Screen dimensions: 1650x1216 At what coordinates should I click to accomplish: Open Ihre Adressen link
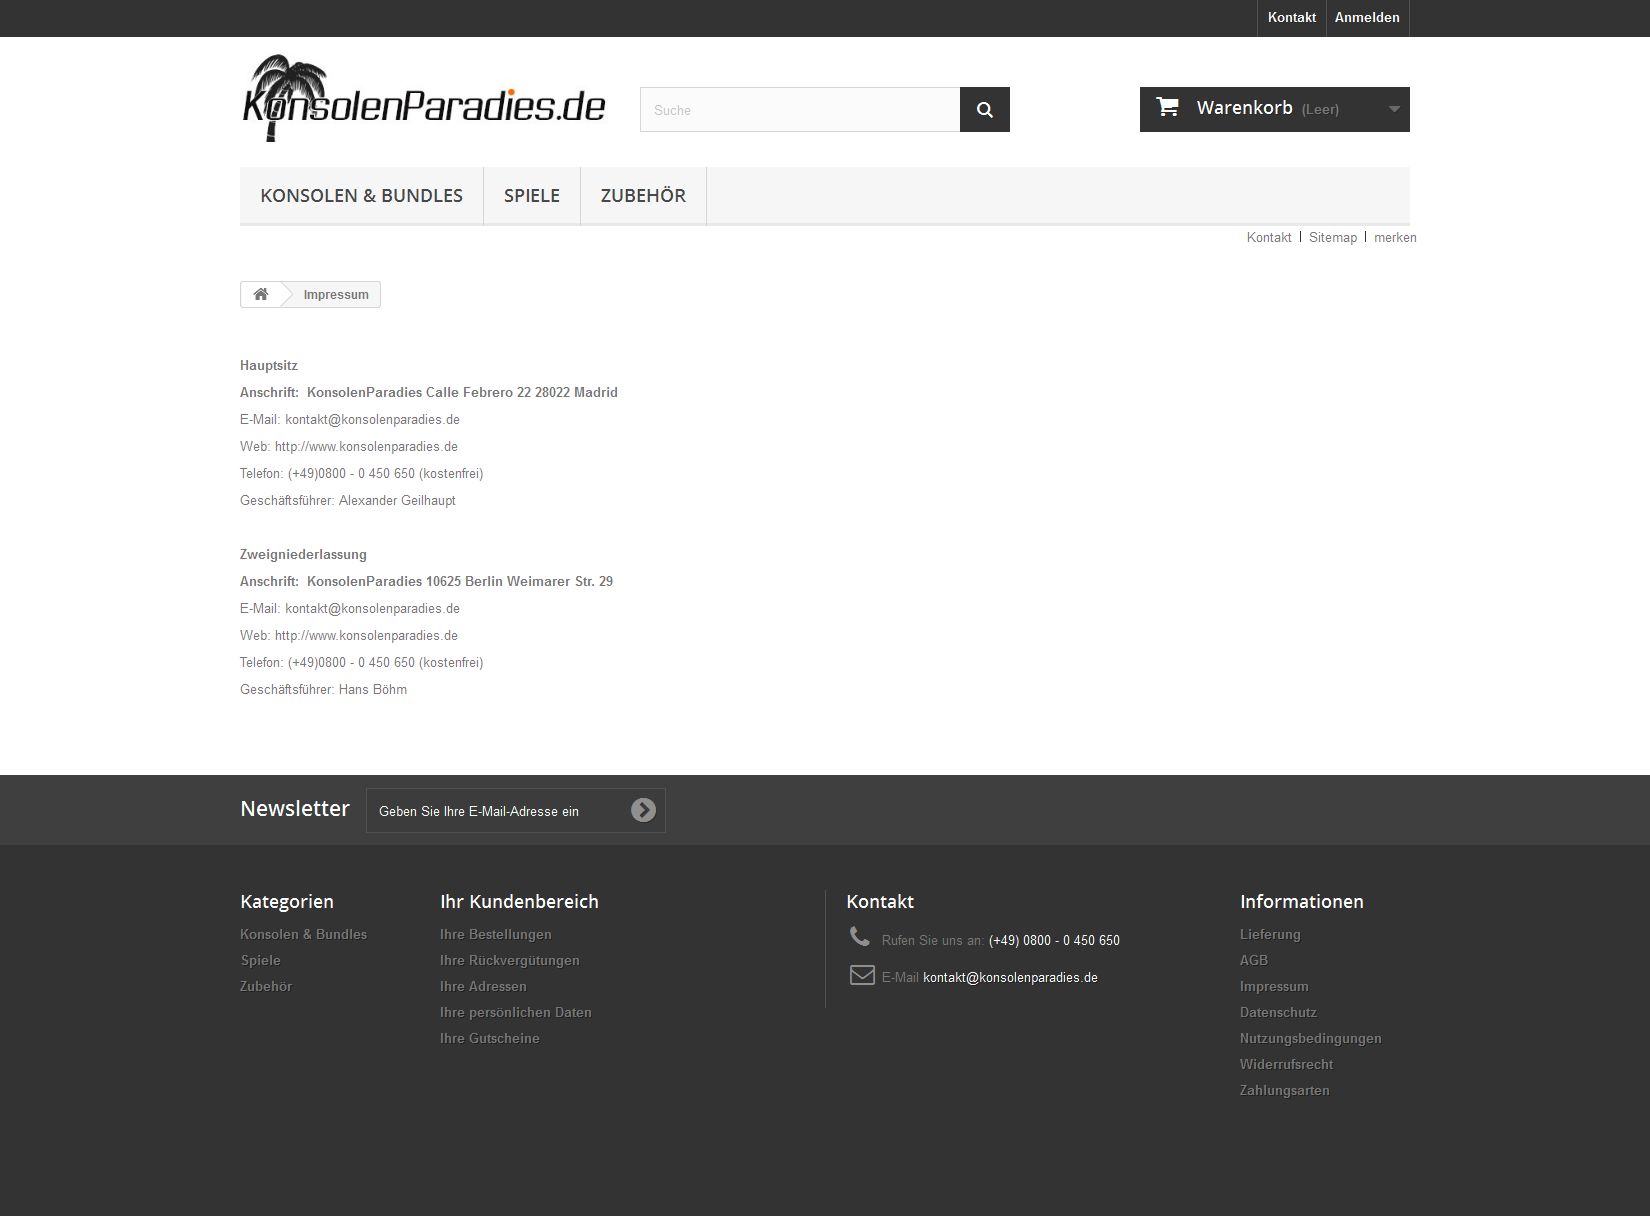483,986
